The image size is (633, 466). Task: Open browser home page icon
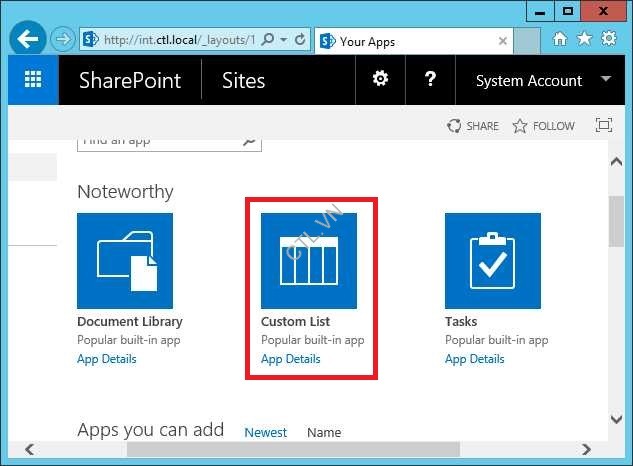click(560, 39)
